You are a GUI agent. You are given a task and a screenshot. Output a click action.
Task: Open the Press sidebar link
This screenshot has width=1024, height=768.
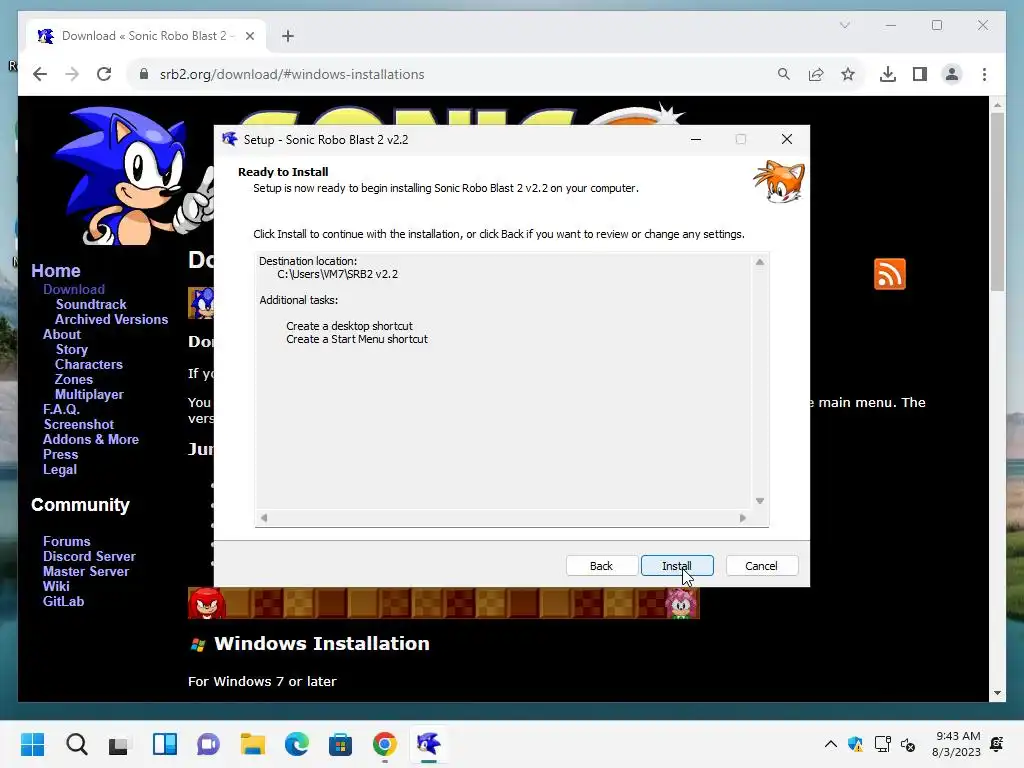click(x=60, y=455)
